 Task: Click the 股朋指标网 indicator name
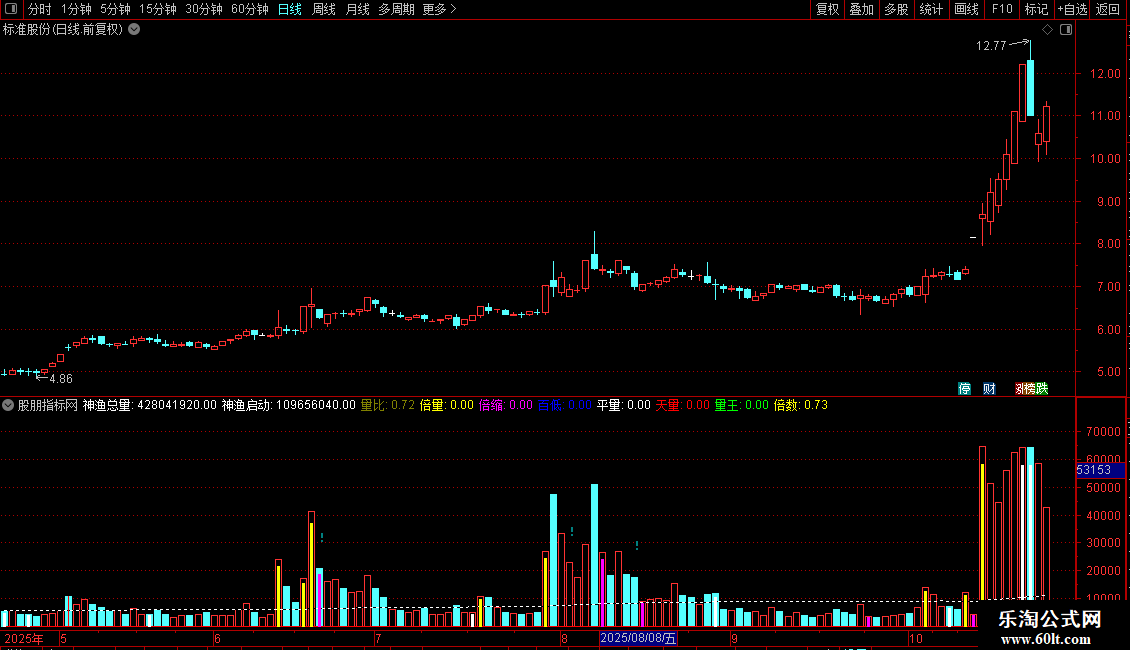pyautogui.click(x=48, y=405)
